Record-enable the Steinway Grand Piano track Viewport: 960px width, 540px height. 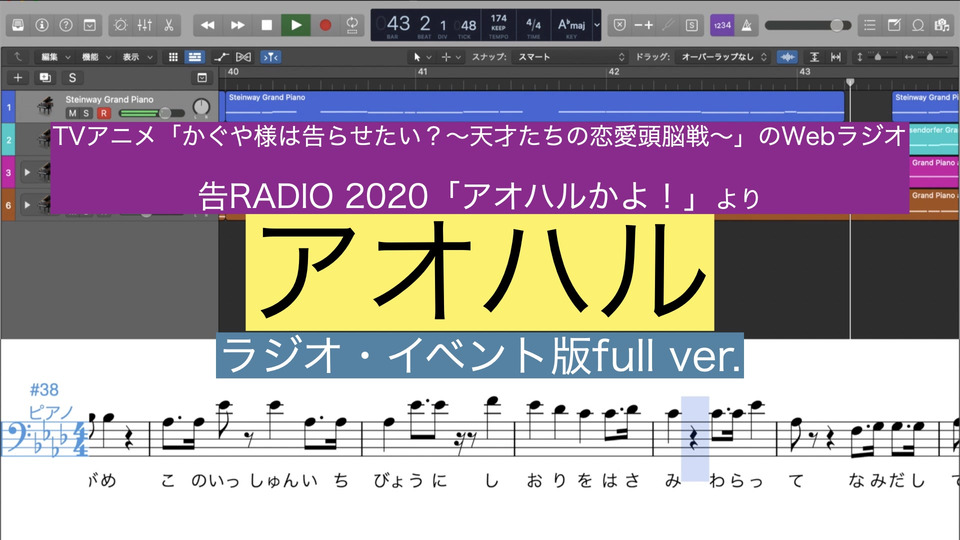[104, 113]
